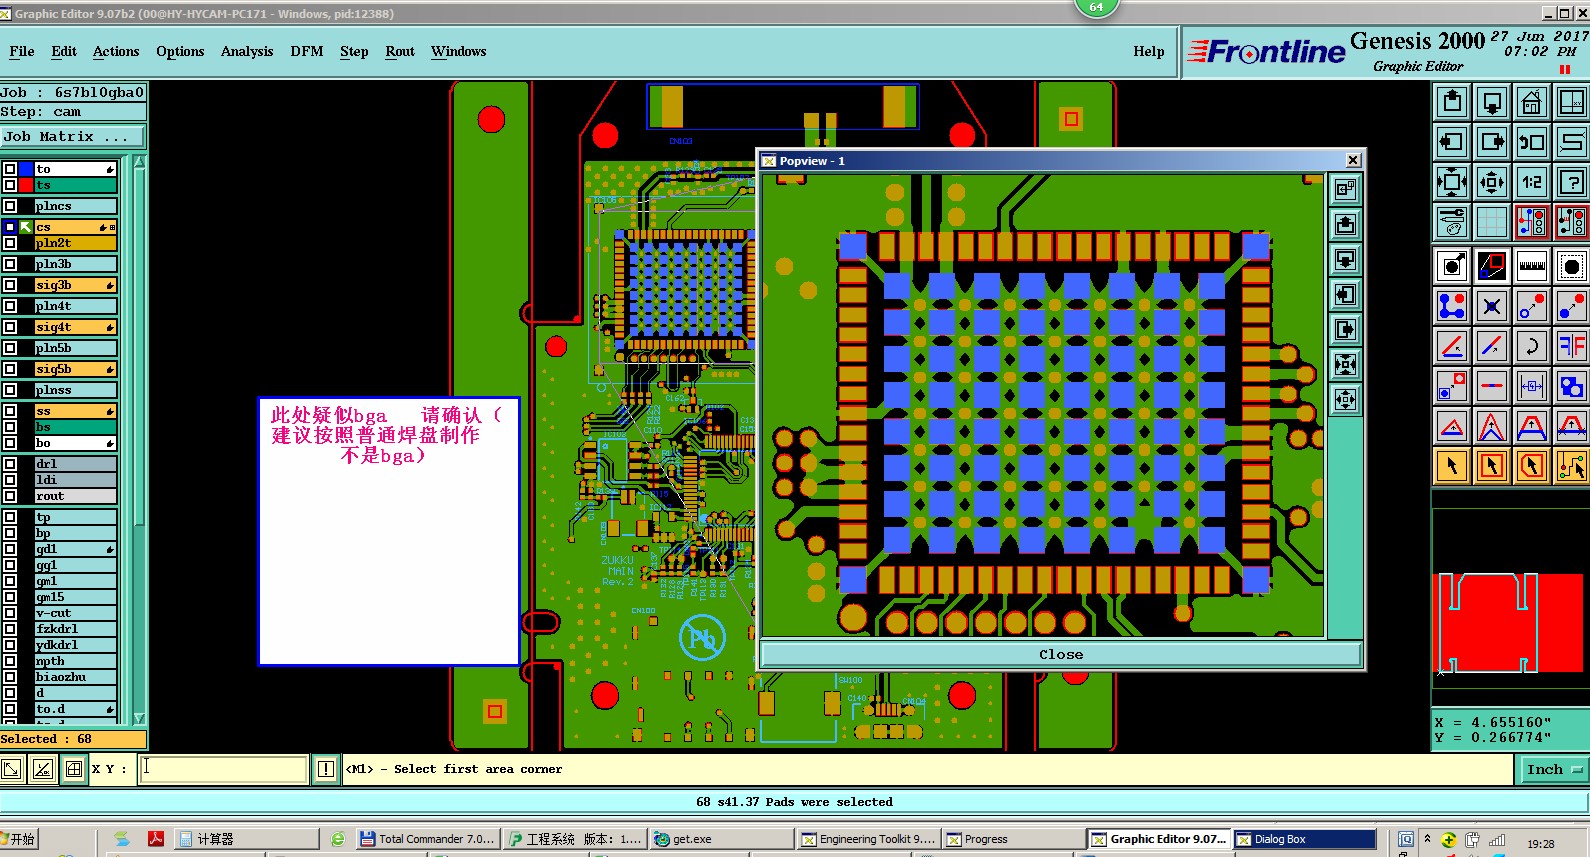The image size is (1590, 857).
Task: Select the net select pointer tool
Action: pos(1572,466)
